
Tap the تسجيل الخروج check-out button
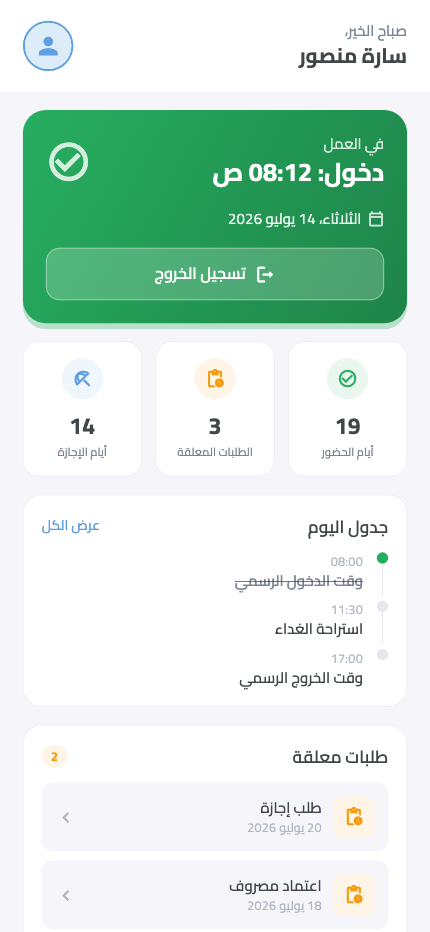[x=215, y=274]
